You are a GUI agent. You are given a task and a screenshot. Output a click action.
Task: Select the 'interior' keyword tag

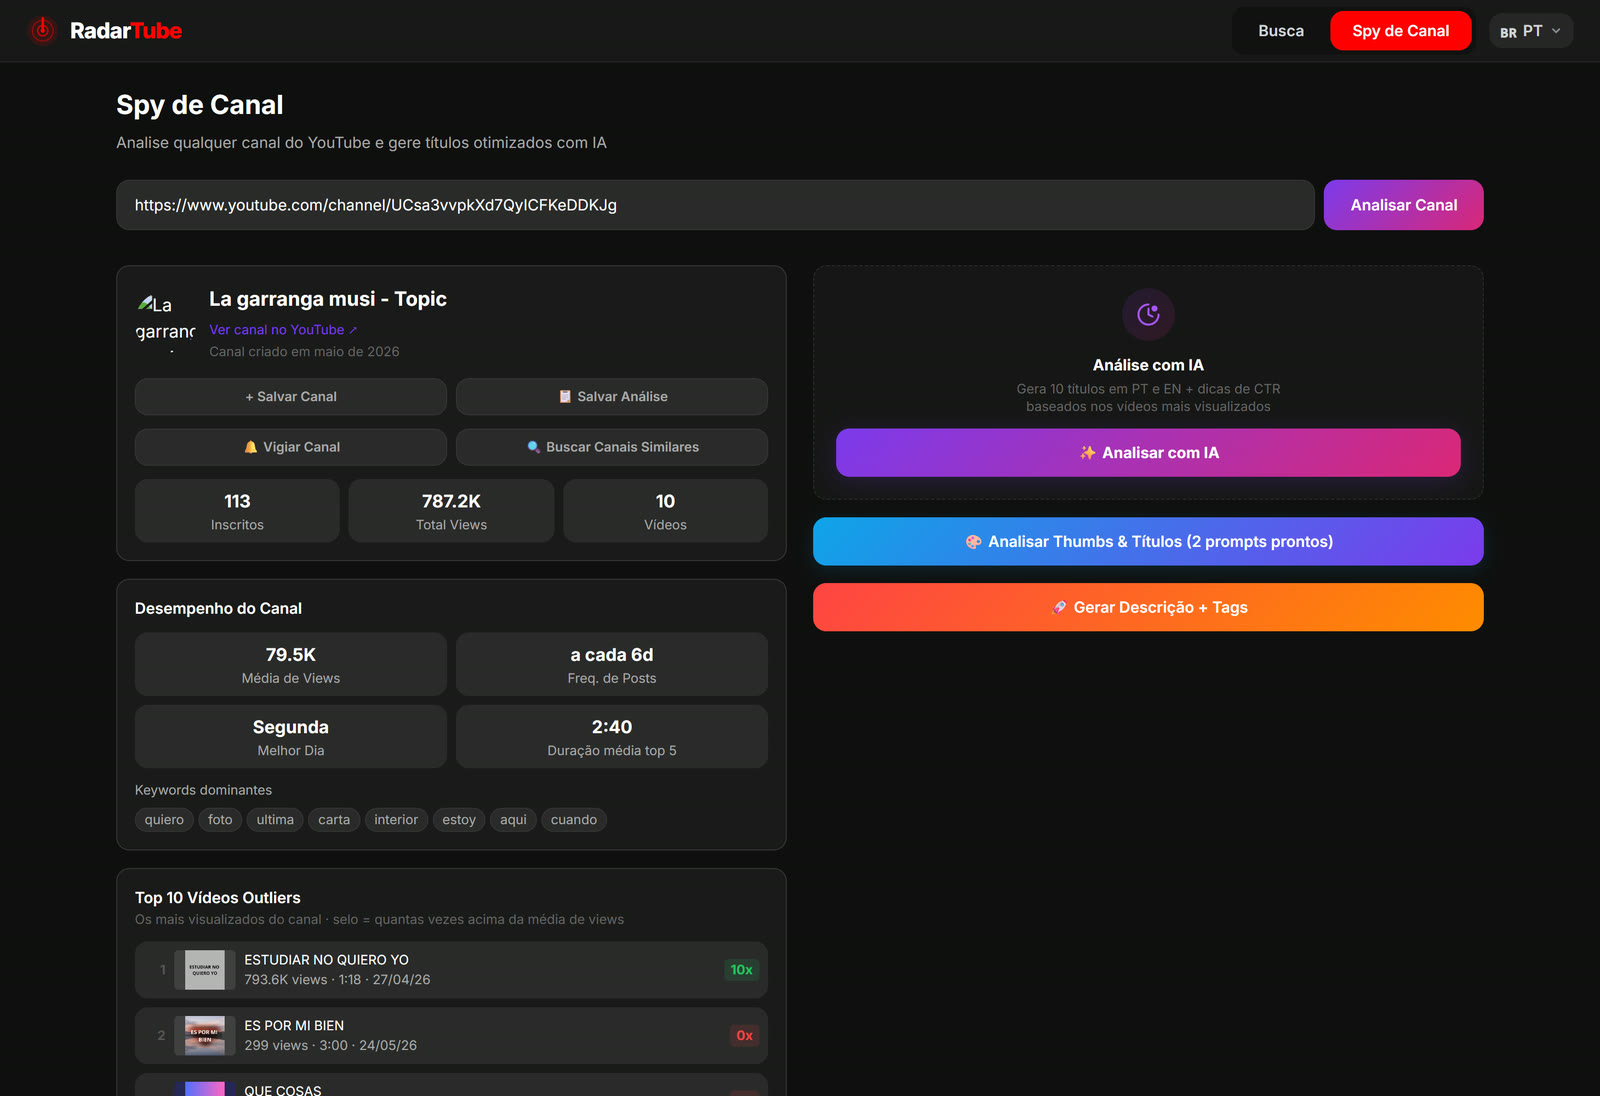(396, 820)
